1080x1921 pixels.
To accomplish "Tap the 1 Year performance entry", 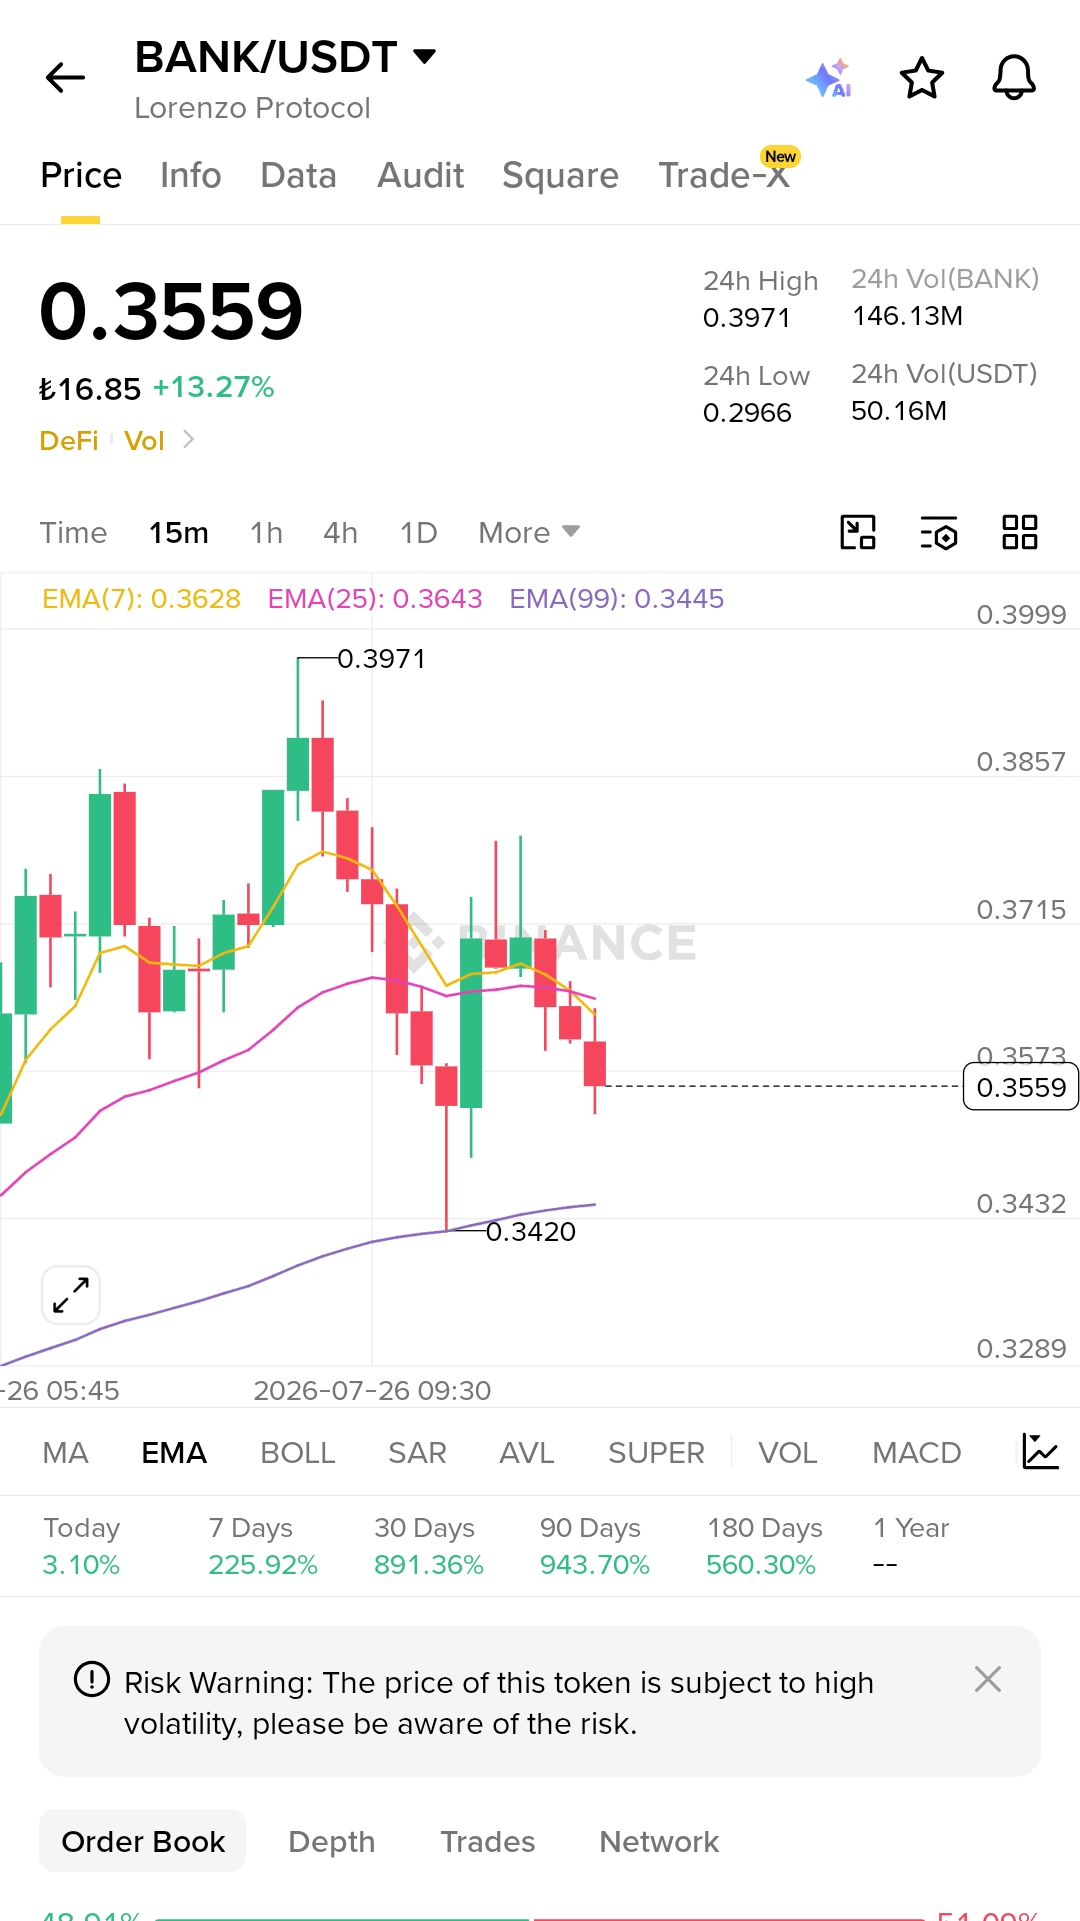I will tap(911, 1546).
